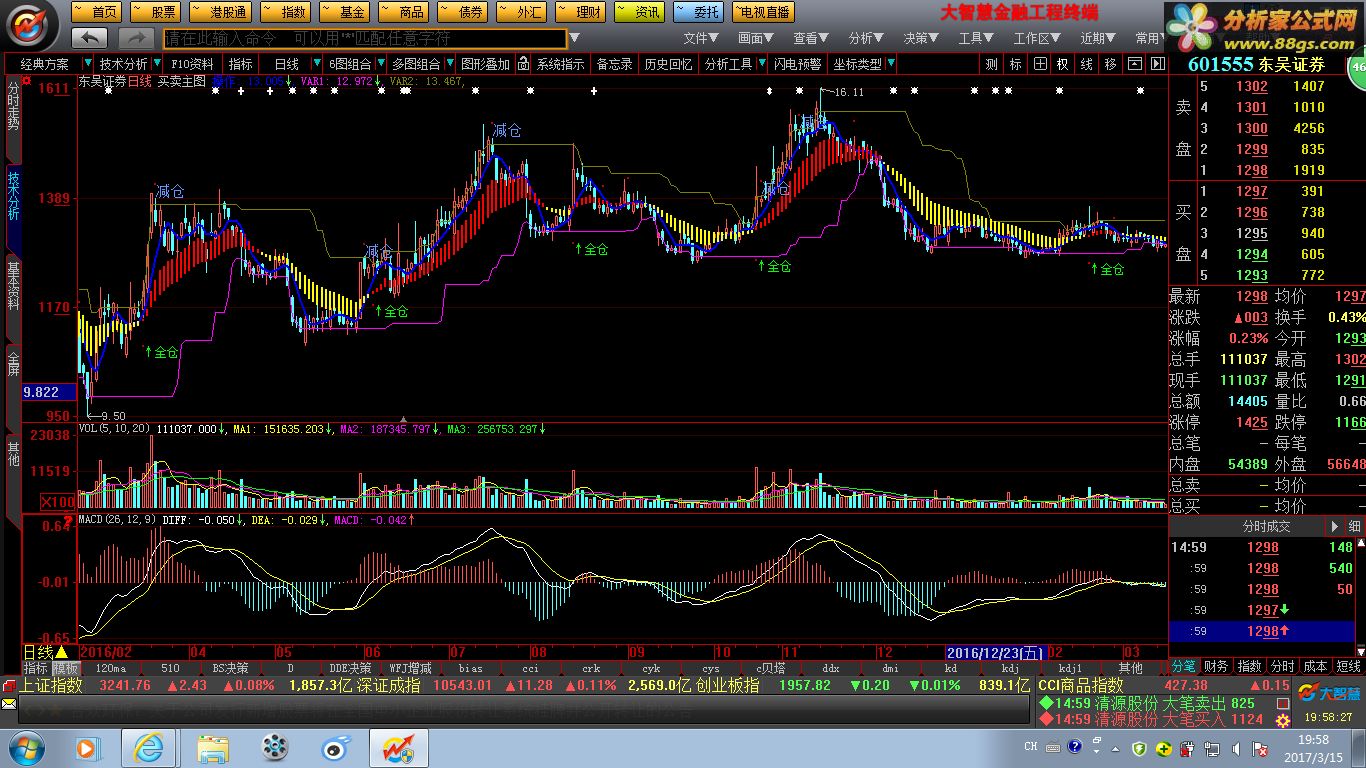1366x768 pixels.
Task: Open the 分析 menu
Action: tap(866, 38)
